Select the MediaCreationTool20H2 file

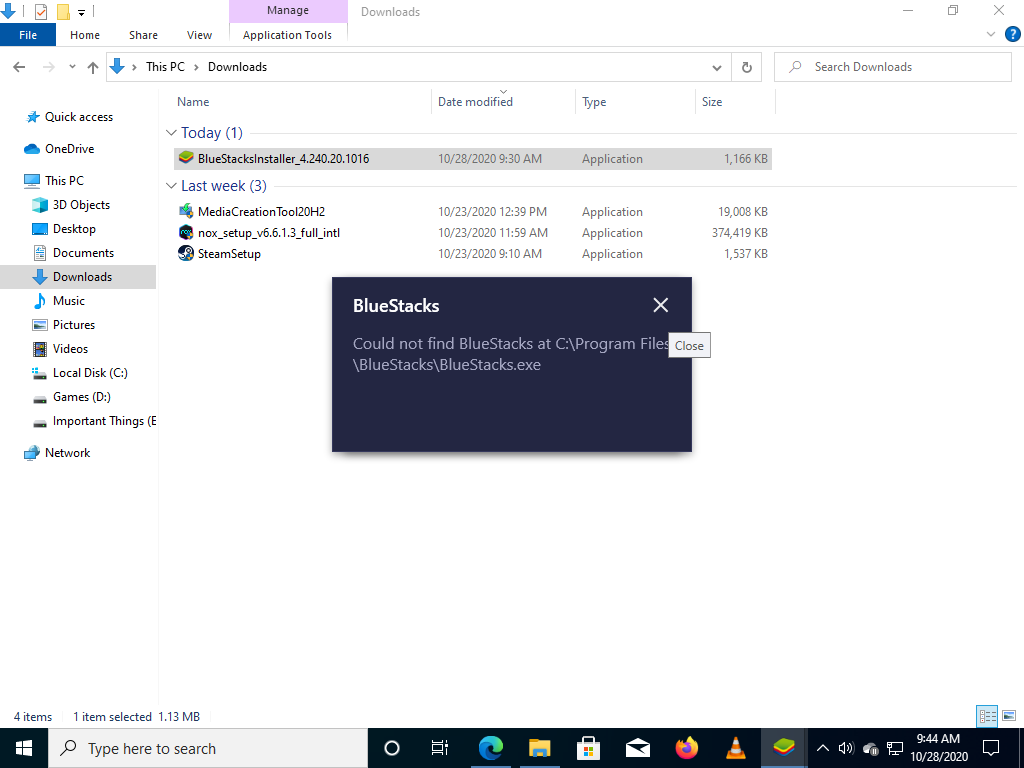coord(473,212)
